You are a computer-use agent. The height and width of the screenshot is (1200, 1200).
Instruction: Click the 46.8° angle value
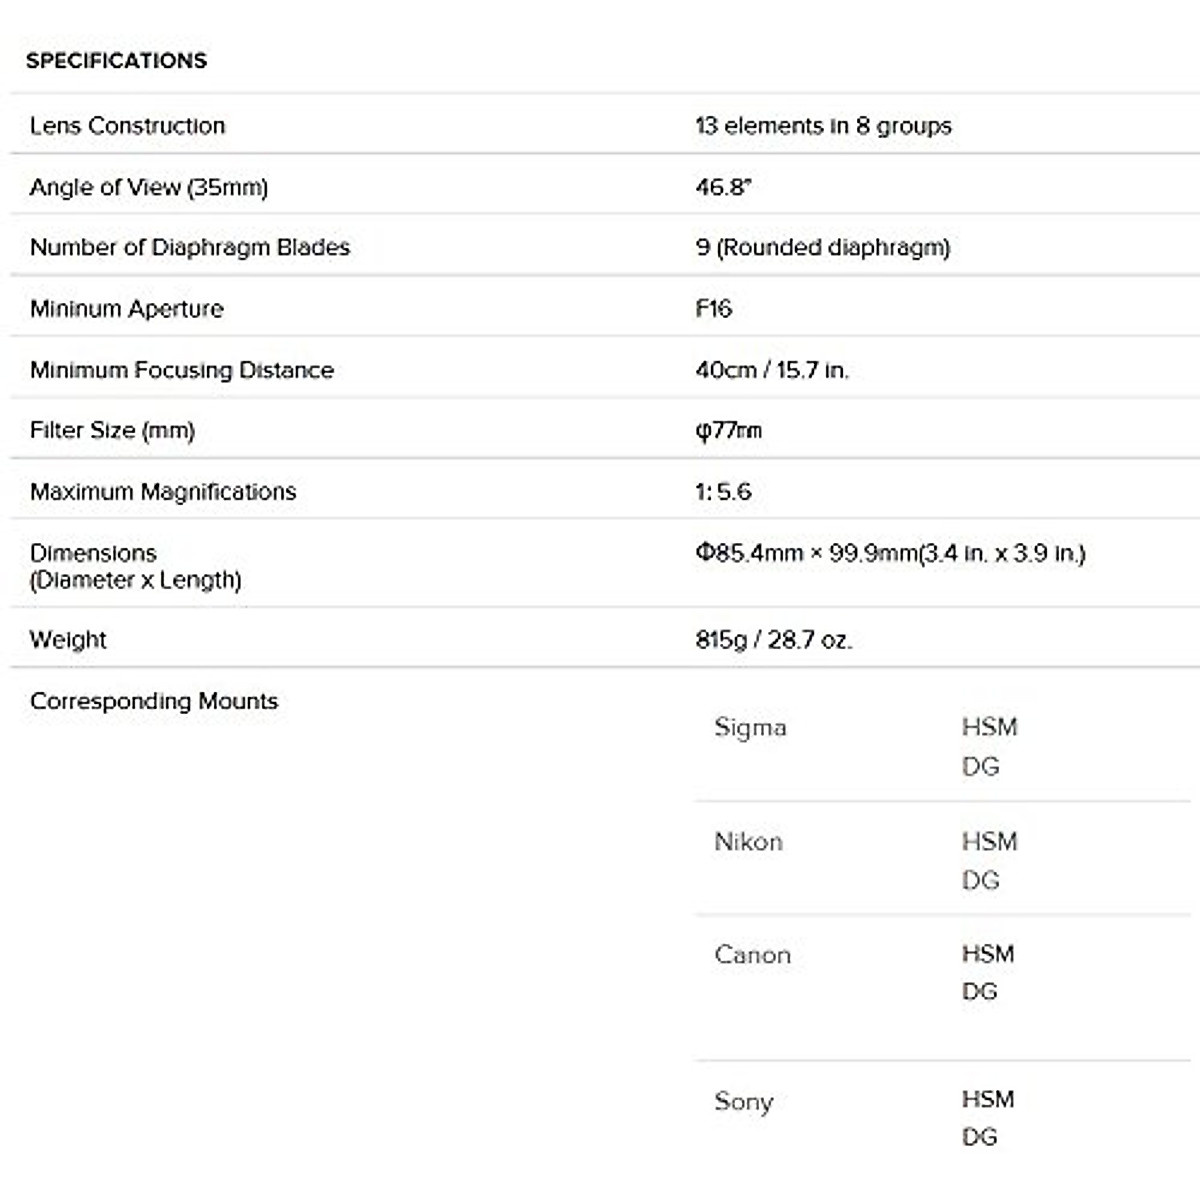pos(723,187)
